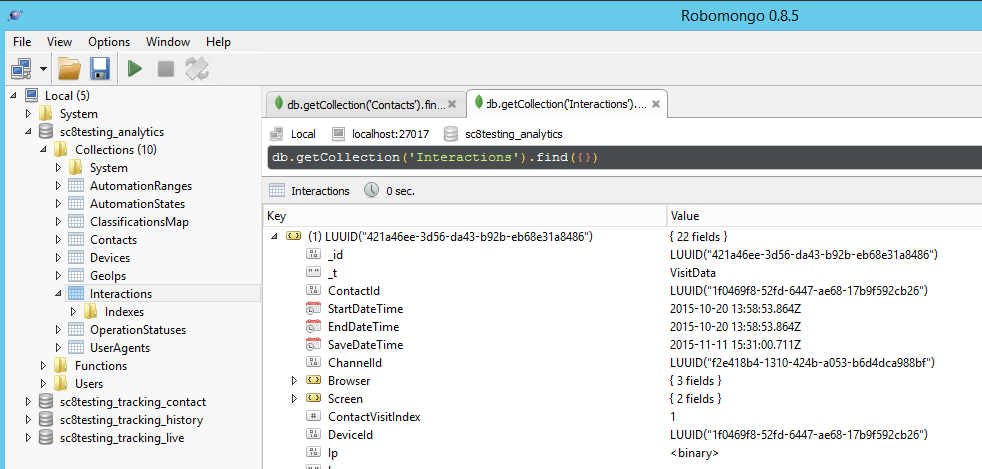Click the Collections folder icon
The height and width of the screenshot is (469, 982).
point(61,149)
